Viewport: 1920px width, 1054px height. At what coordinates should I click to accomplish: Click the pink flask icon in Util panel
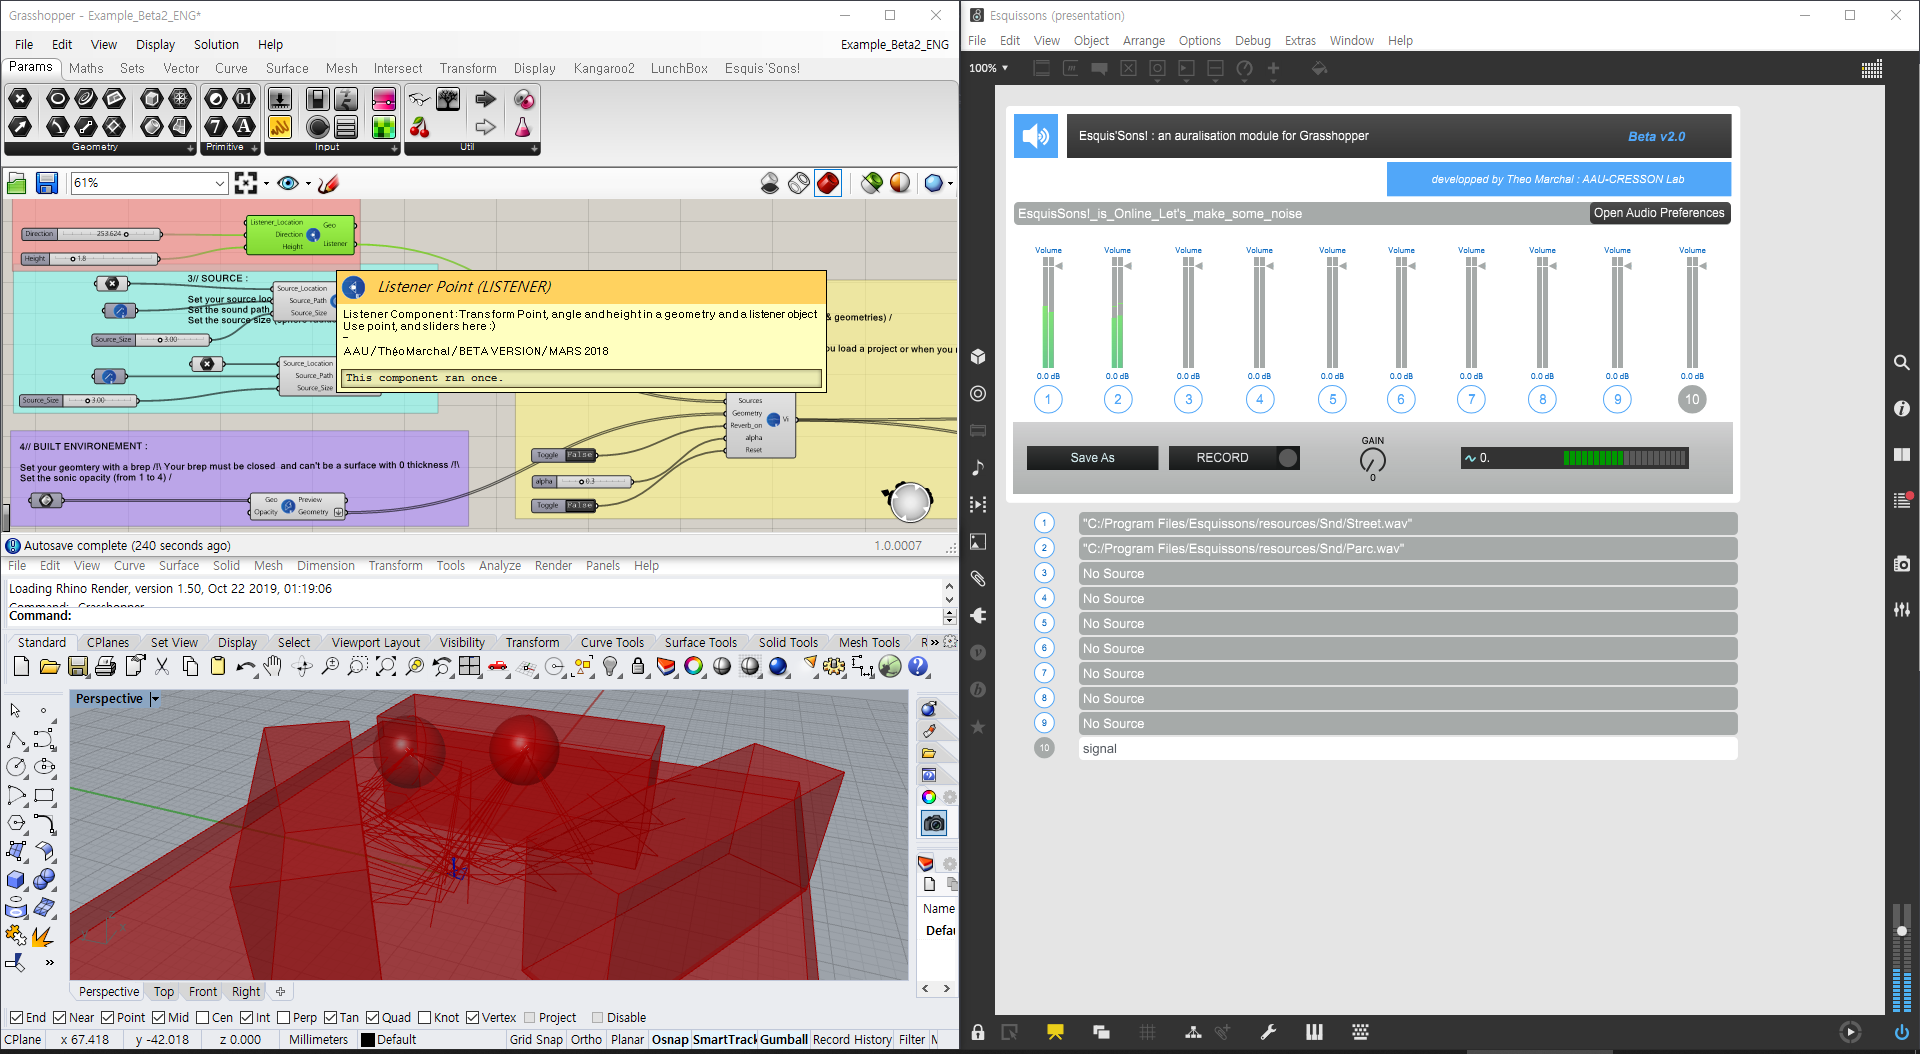tap(522, 127)
